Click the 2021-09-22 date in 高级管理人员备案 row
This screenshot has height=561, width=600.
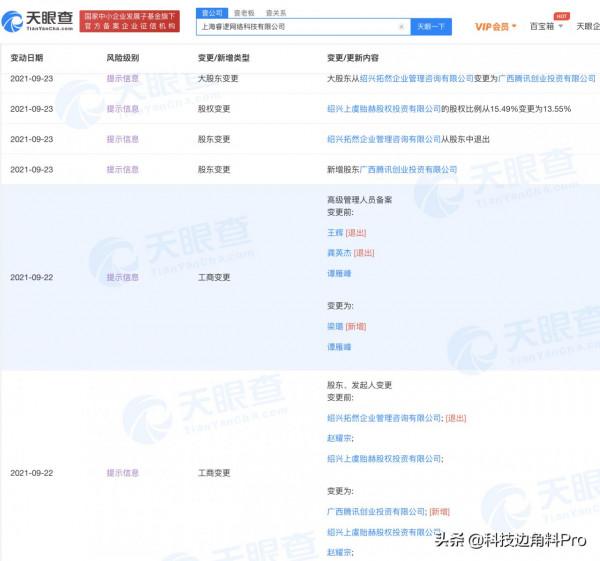coord(32,277)
